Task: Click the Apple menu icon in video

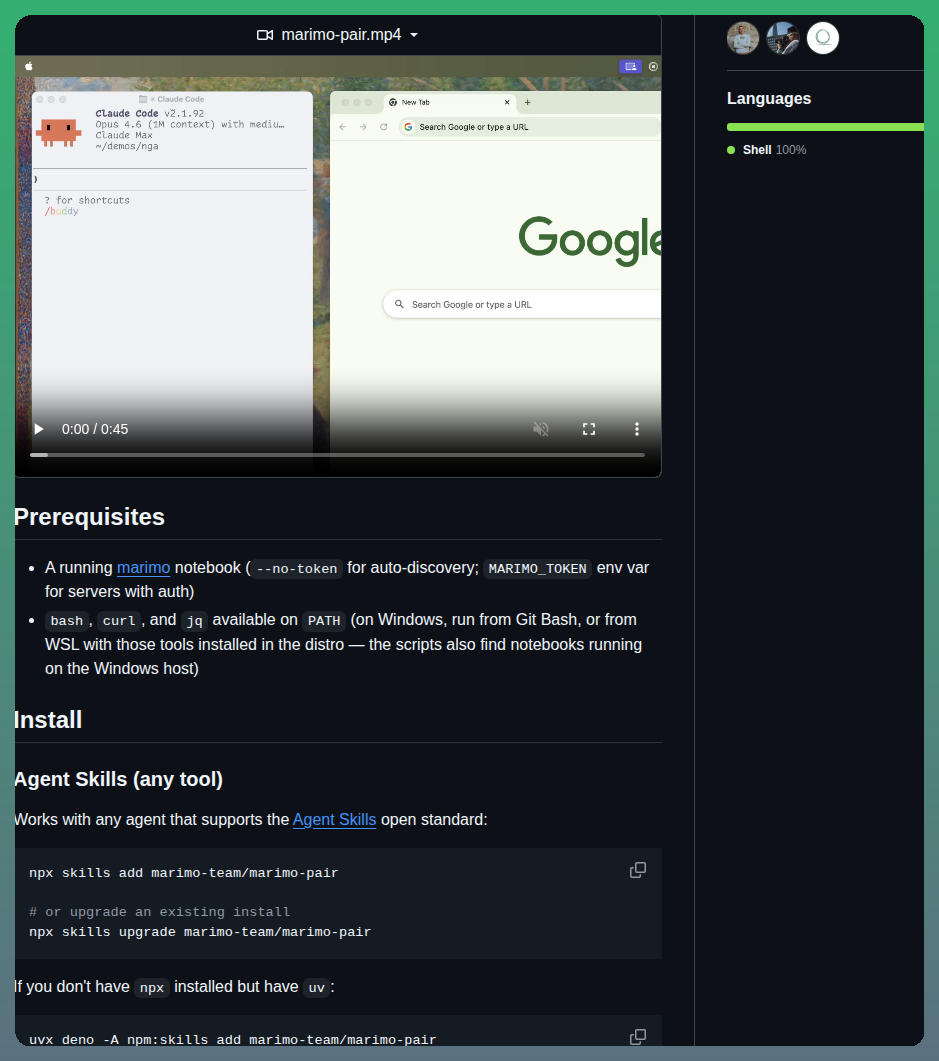Action: (29, 66)
